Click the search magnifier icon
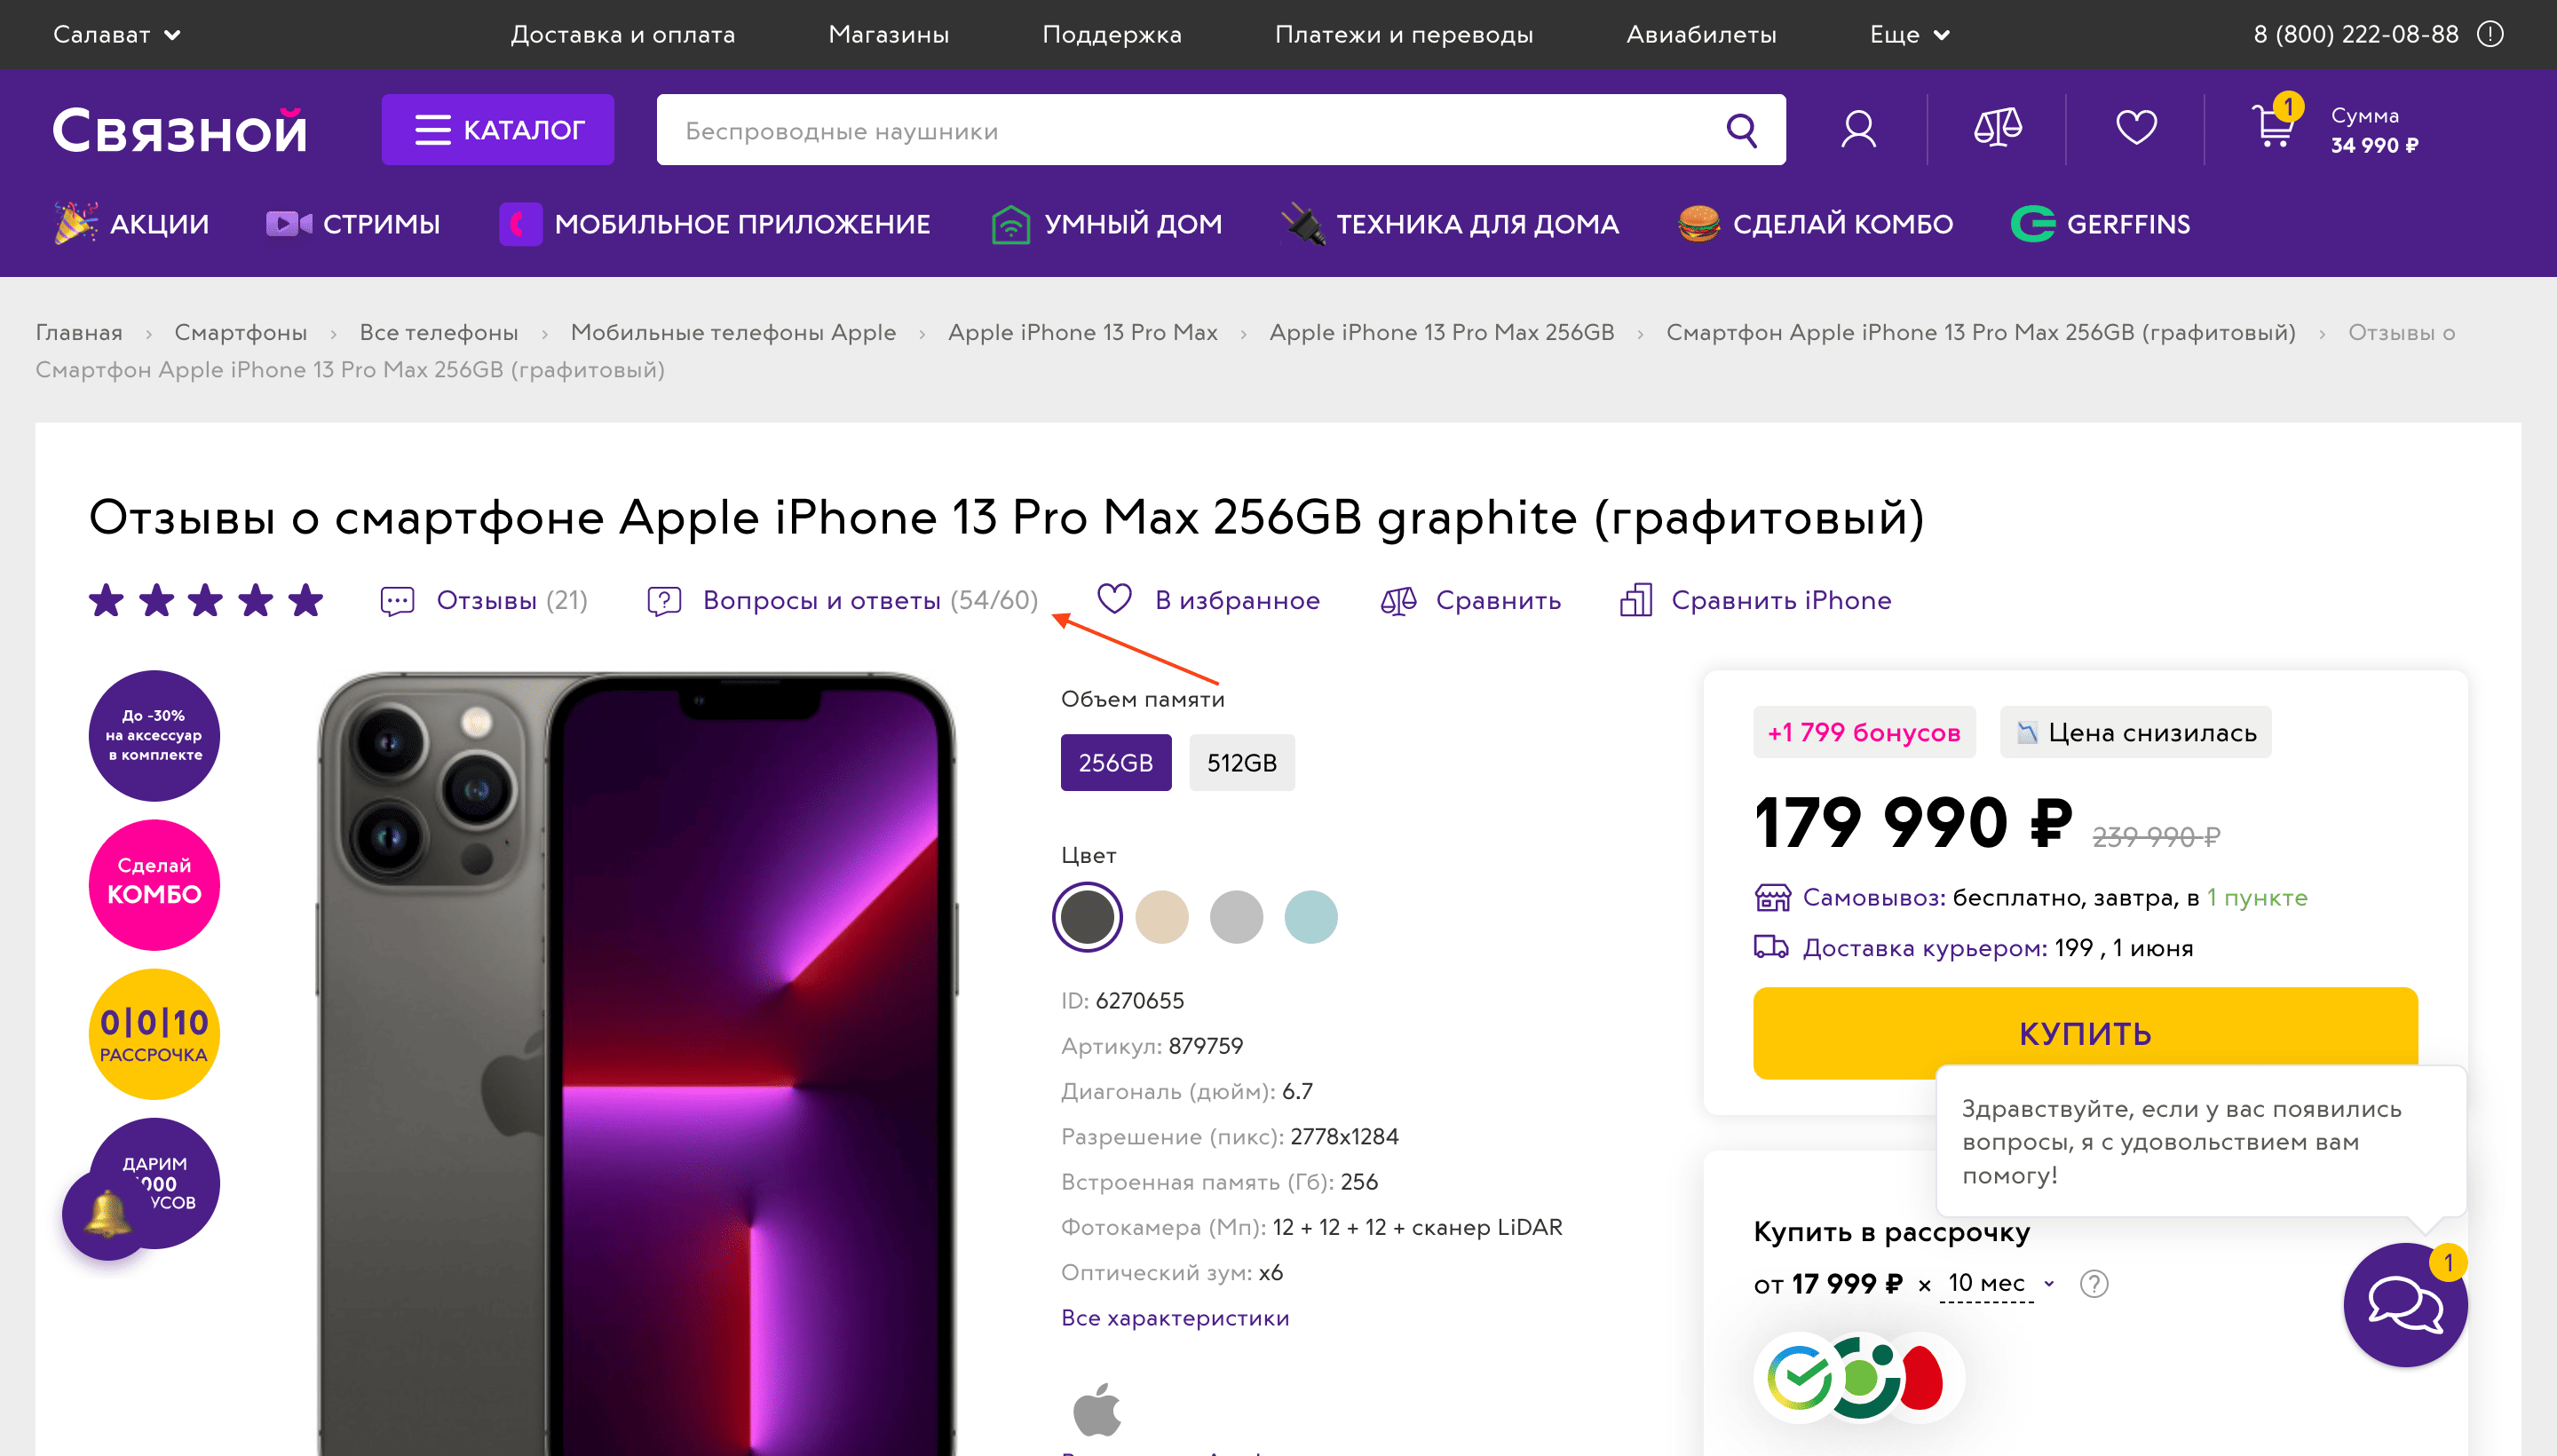Screen dimensions: 2557x1456 [1741, 130]
